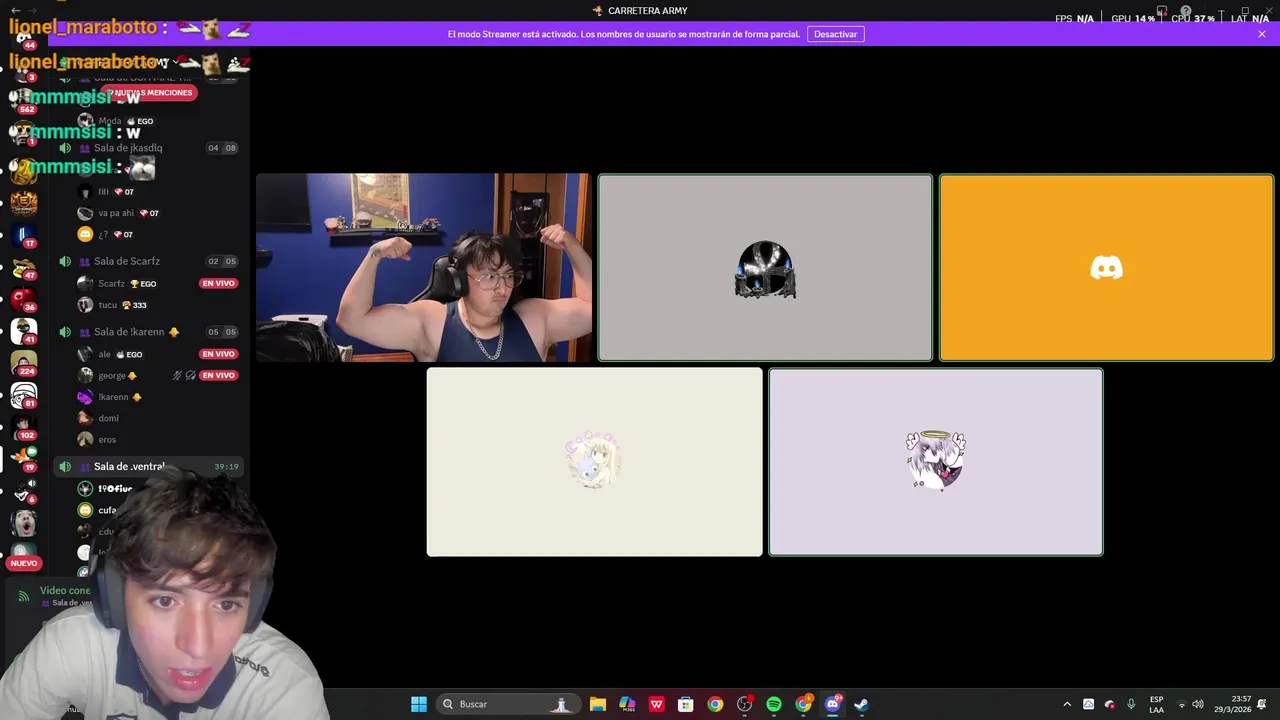Open server icon with 81 badge
This screenshot has height=720, width=1280.
click(24, 395)
